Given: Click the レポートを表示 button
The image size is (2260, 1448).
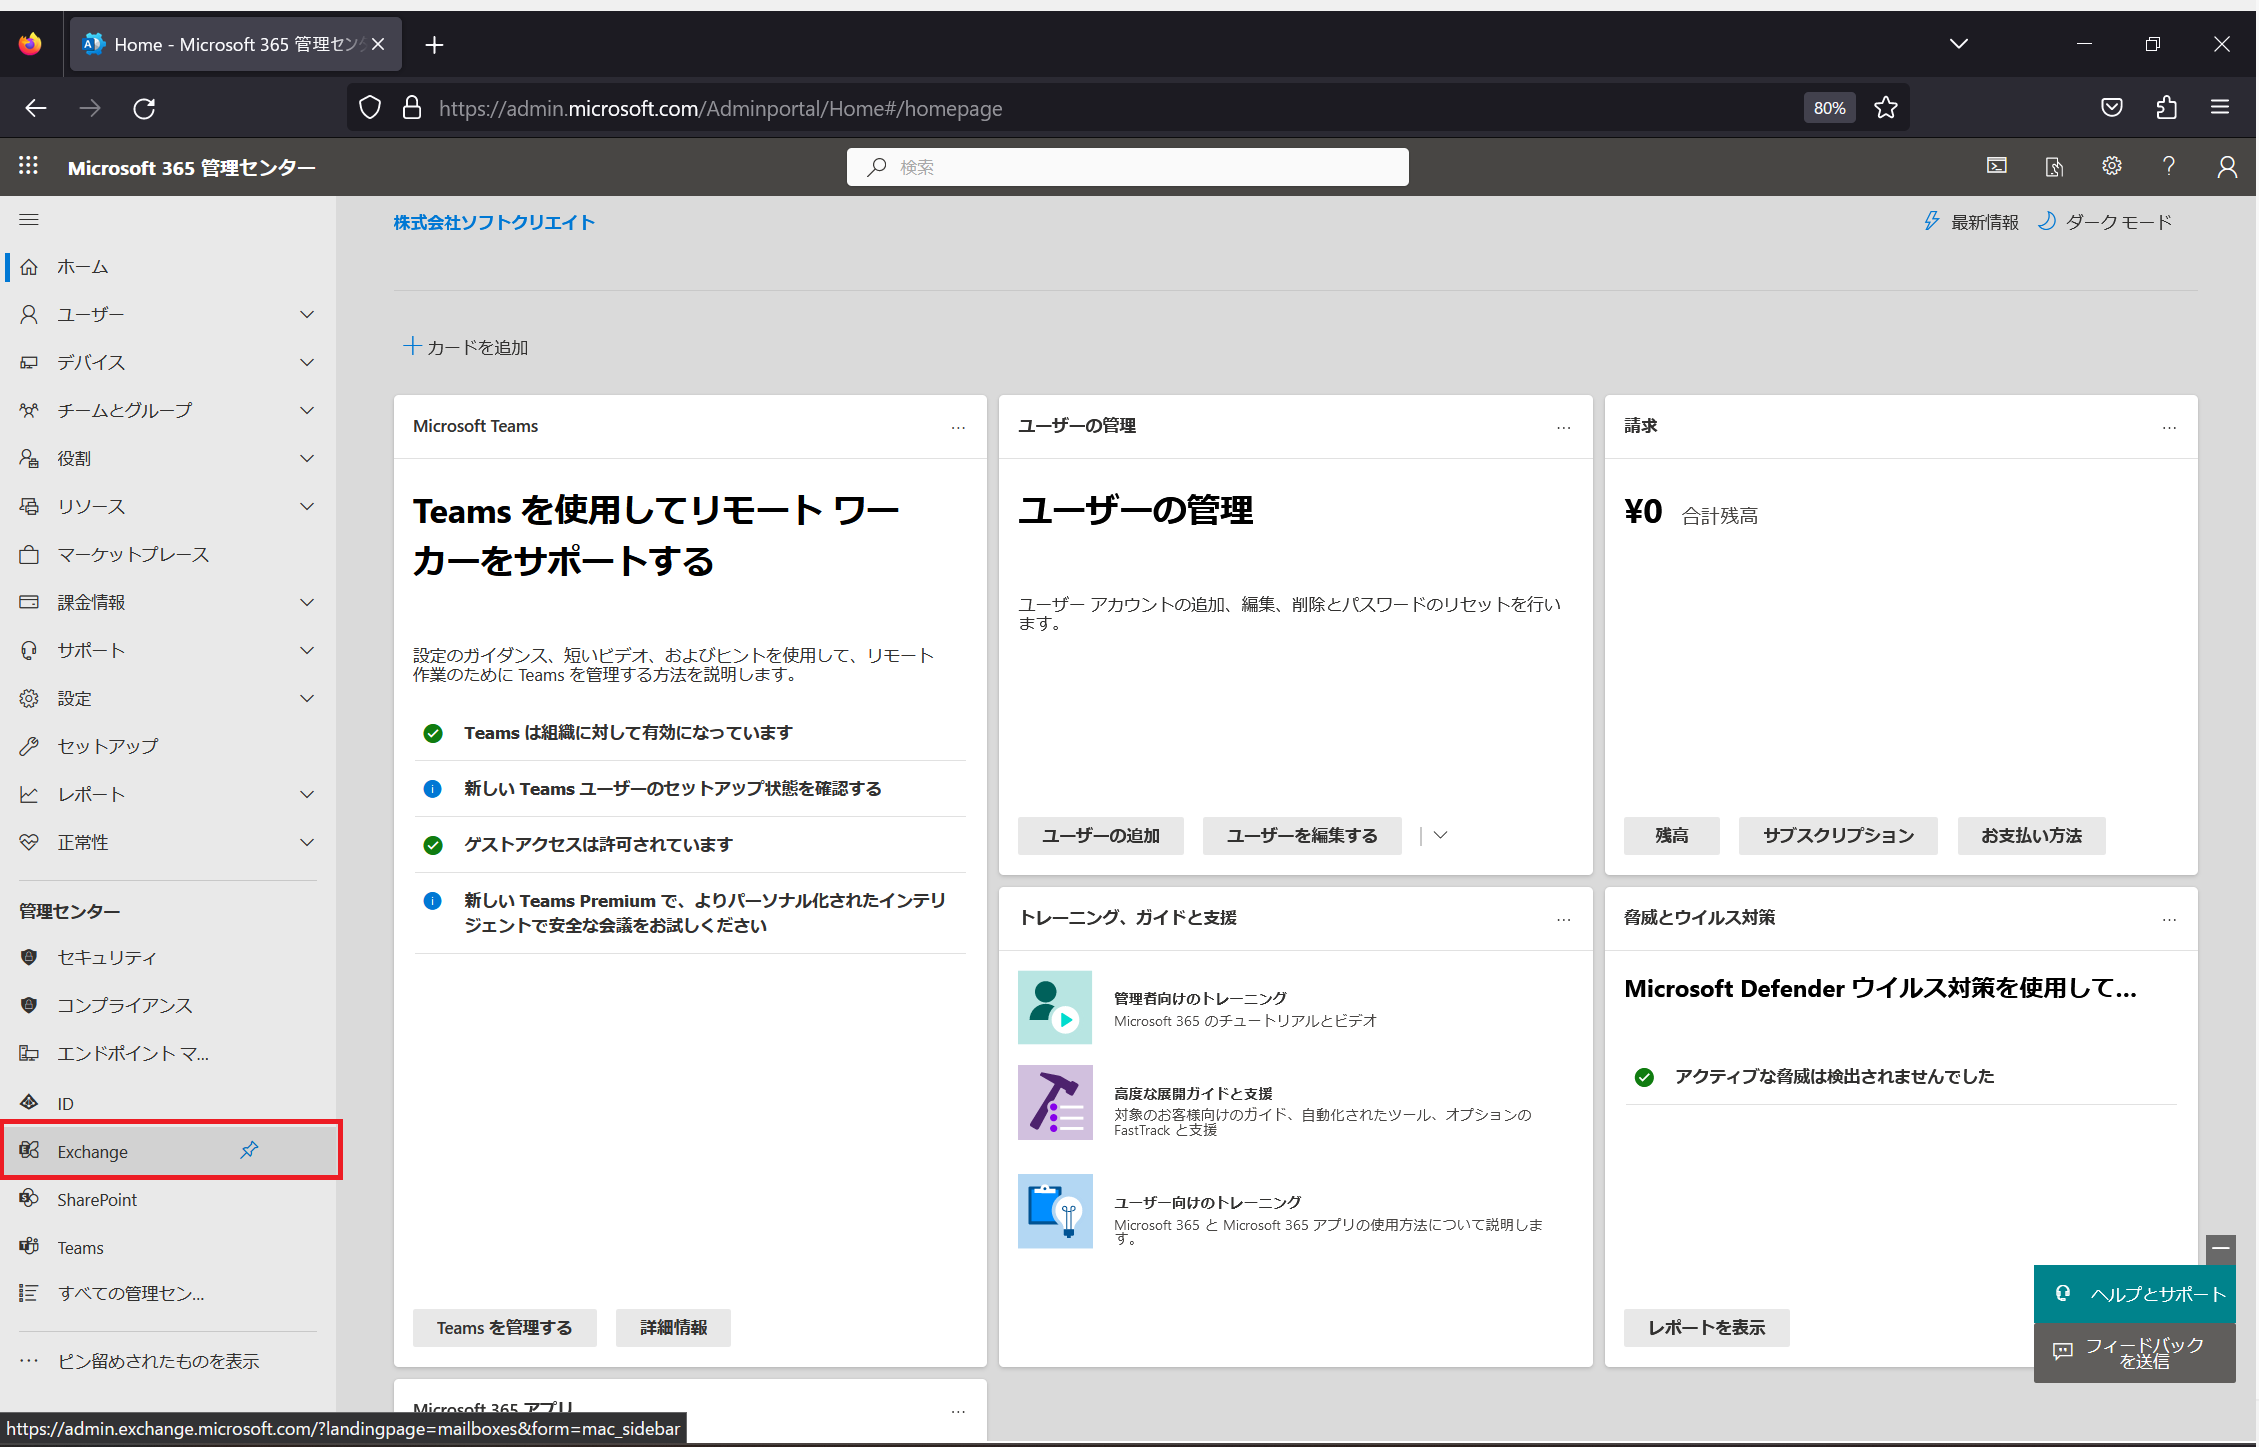Looking at the screenshot, I should pos(1706,1328).
